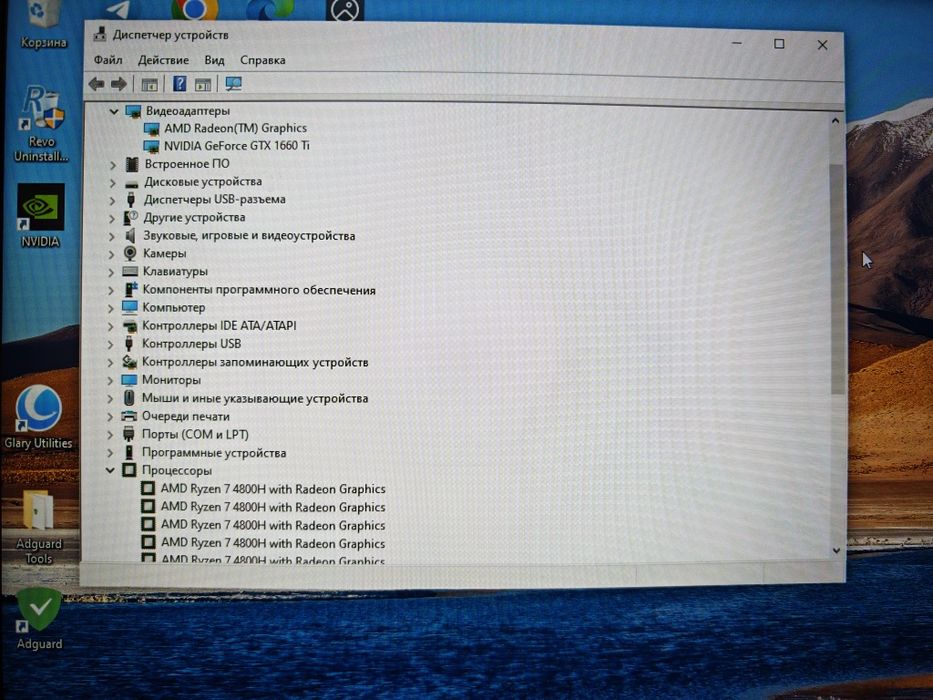Open the Файл menu
The height and width of the screenshot is (700, 933).
(108, 60)
